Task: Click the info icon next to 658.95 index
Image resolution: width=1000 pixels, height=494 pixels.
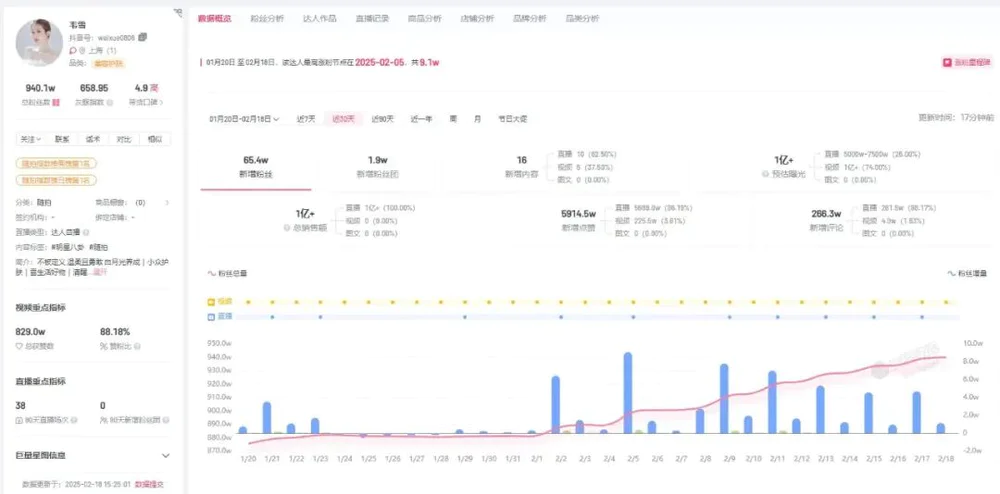Action: pos(110,102)
